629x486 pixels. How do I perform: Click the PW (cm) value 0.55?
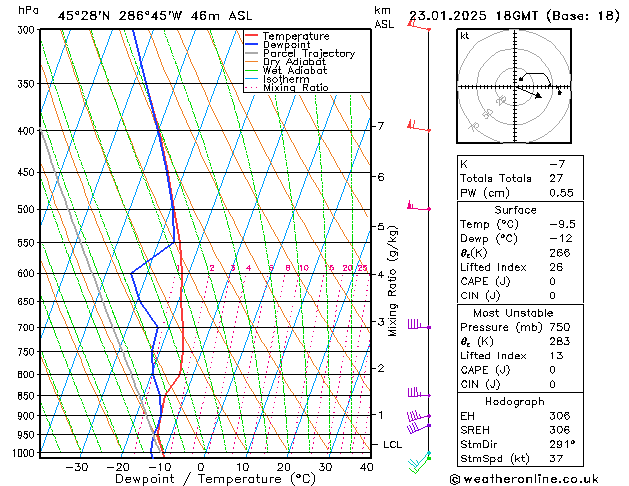click(x=561, y=193)
